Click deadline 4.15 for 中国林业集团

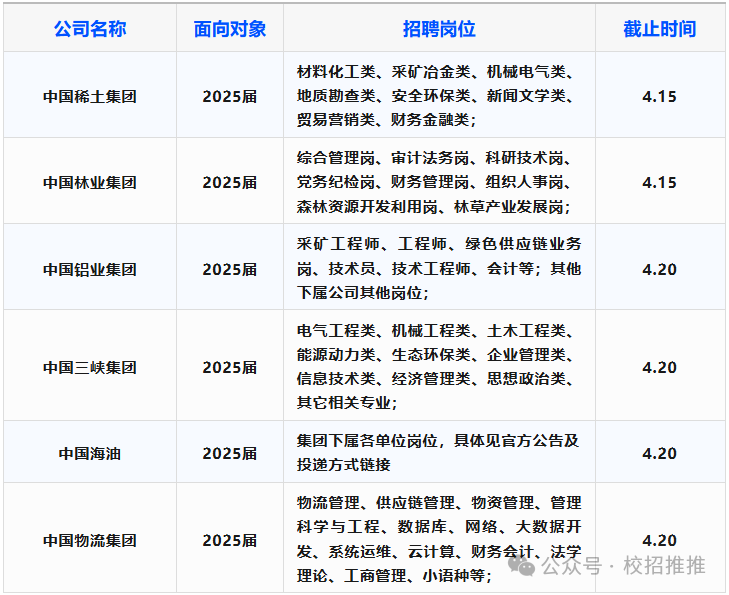click(x=659, y=182)
